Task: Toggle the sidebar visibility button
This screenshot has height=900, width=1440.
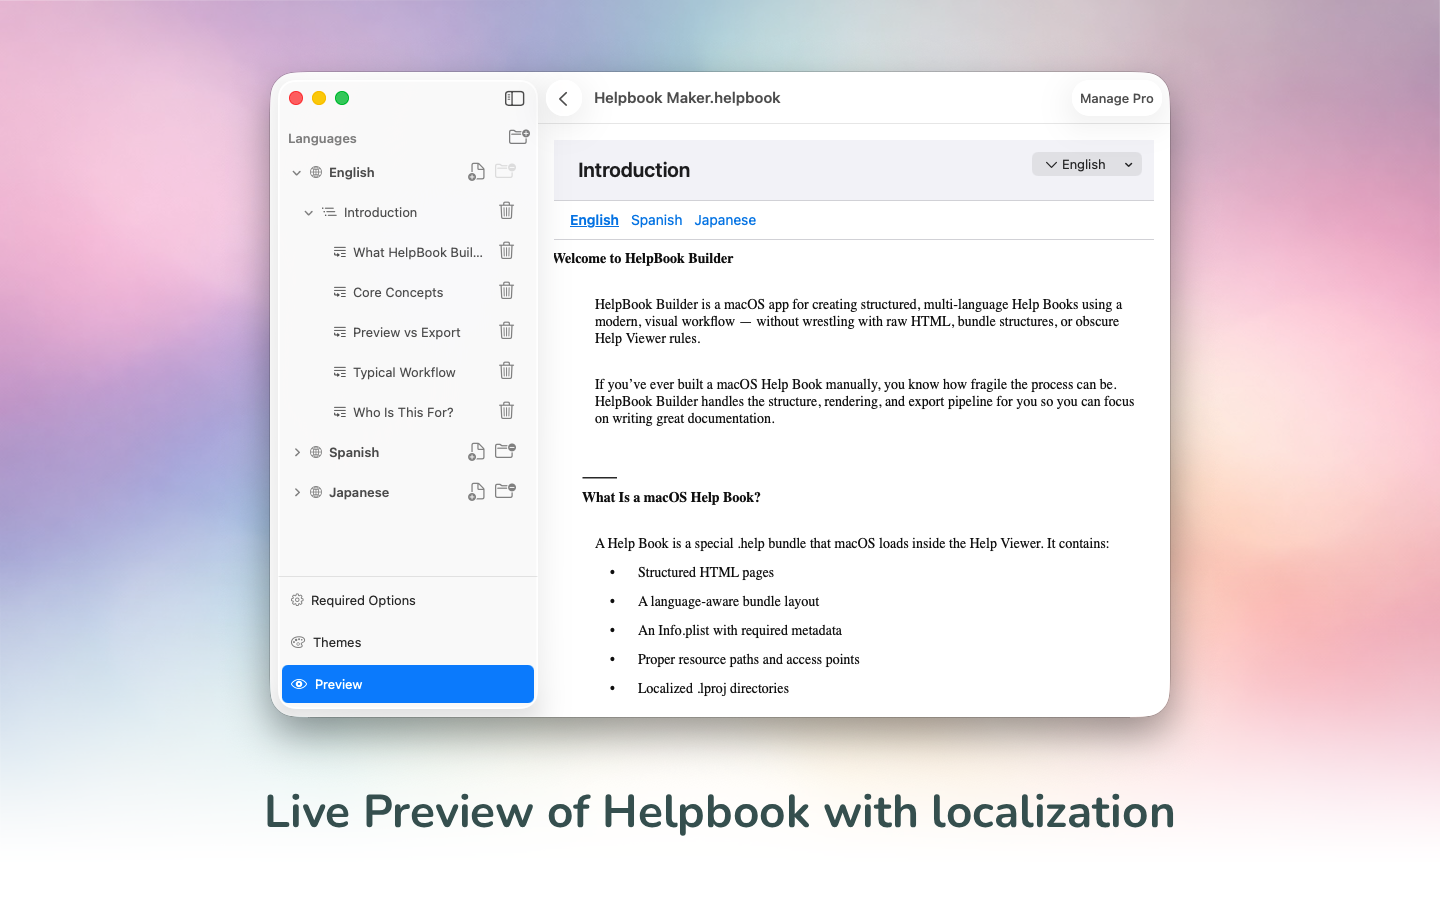Action: (x=514, y=98)
